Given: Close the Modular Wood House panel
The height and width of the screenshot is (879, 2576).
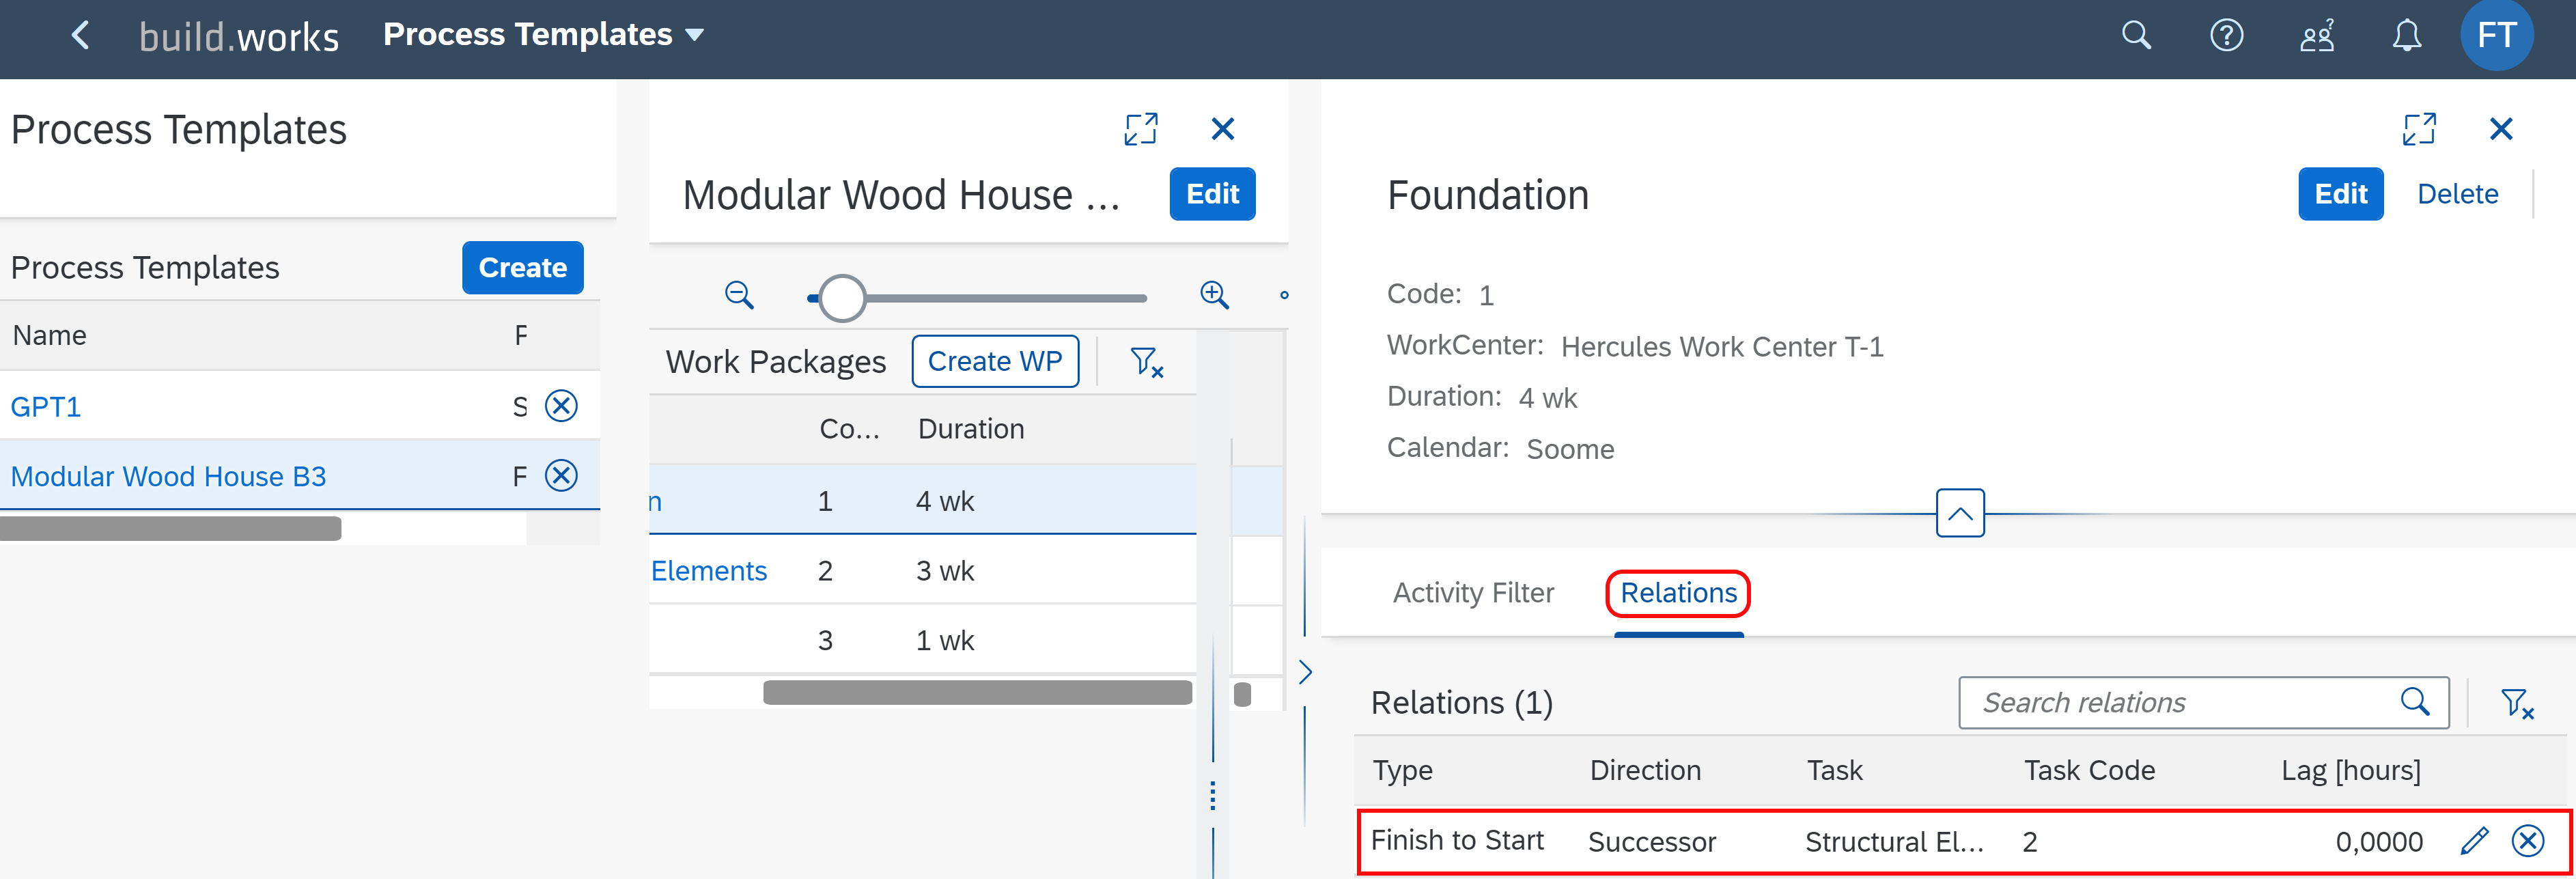Looking at the screenshot, I should click(x=1222, y=129).
